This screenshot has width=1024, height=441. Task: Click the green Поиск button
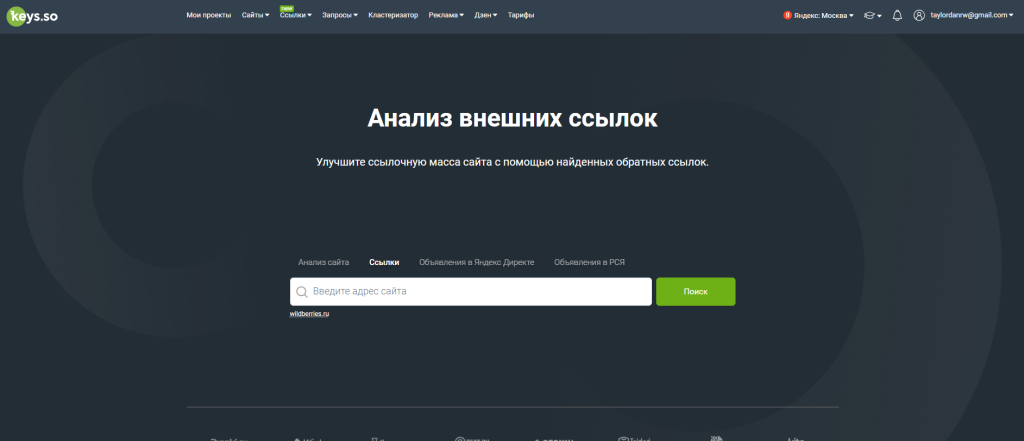click(x=696, y=291)
